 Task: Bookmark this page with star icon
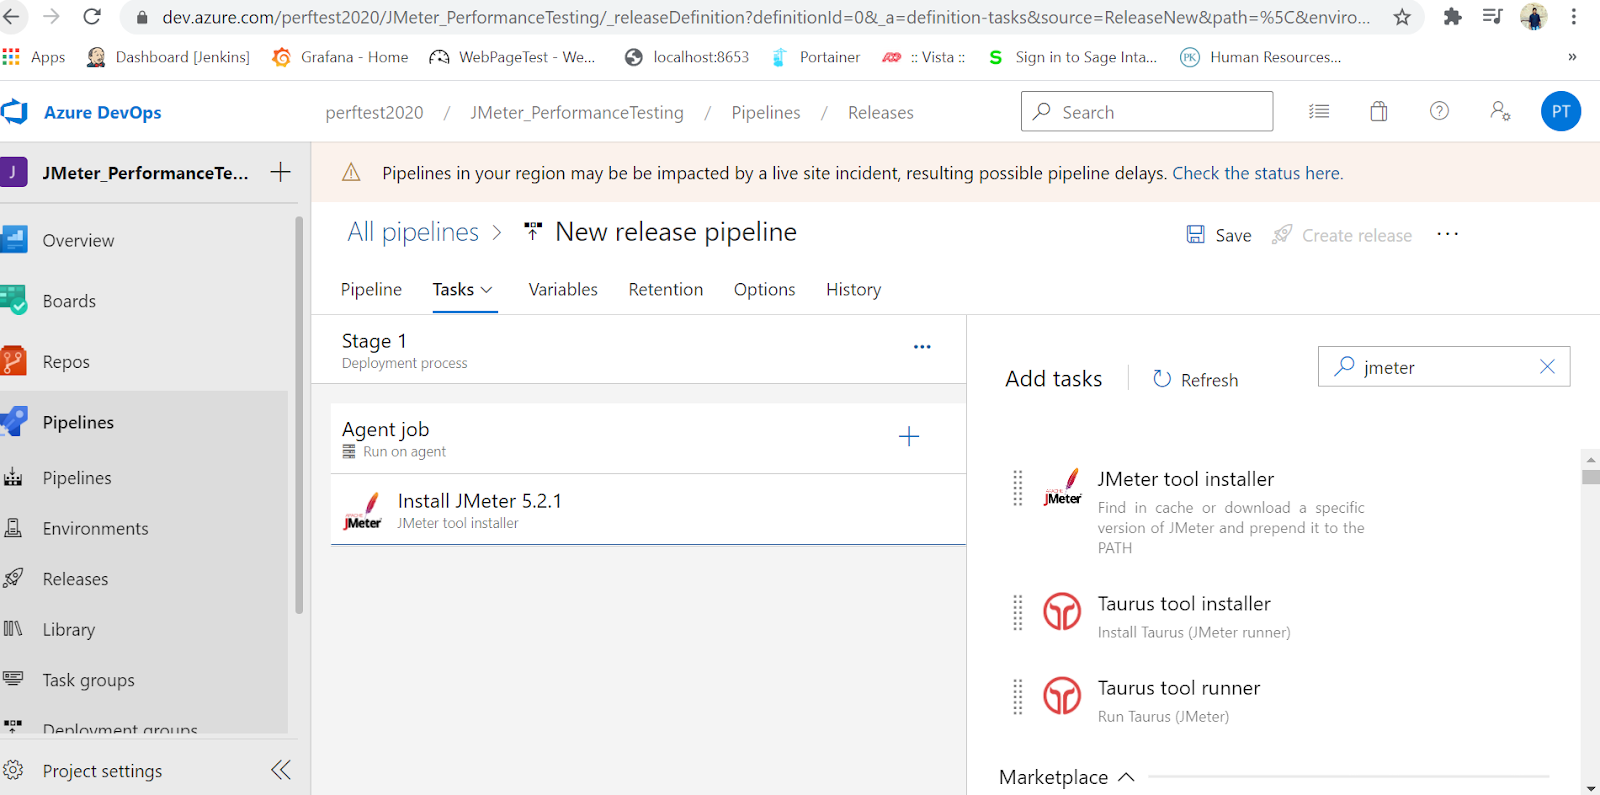click(1402, 17)
